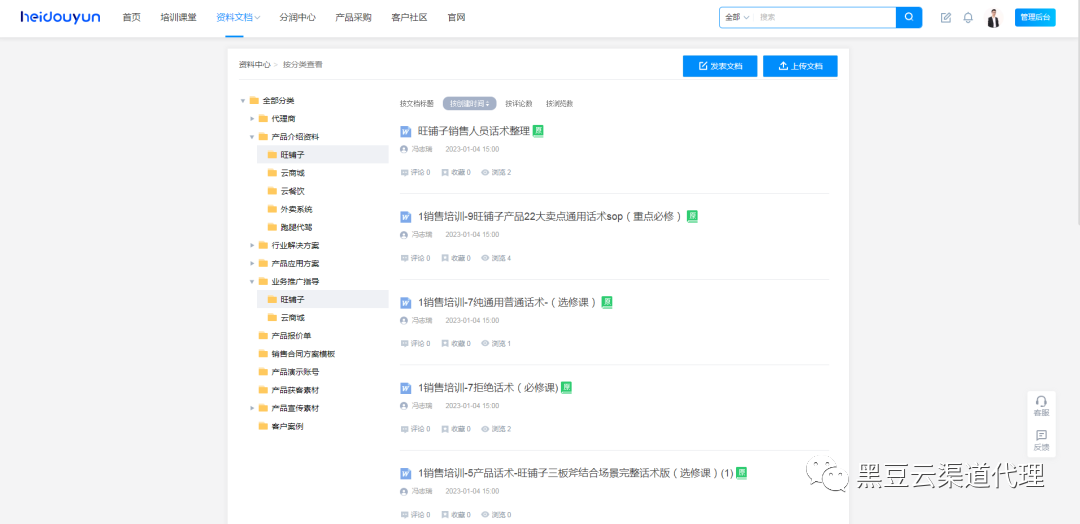The image size is (1080, 524).
Task: Expand the 代理商 folder
Action: coord(252,118)
